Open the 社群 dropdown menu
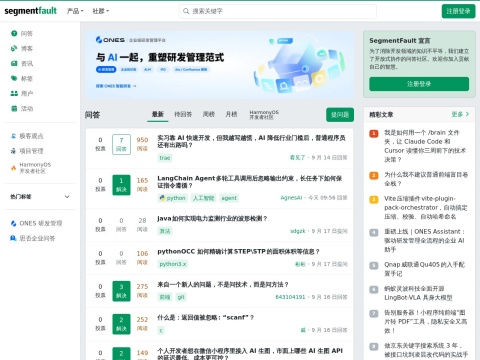 (x=100, y=11)
